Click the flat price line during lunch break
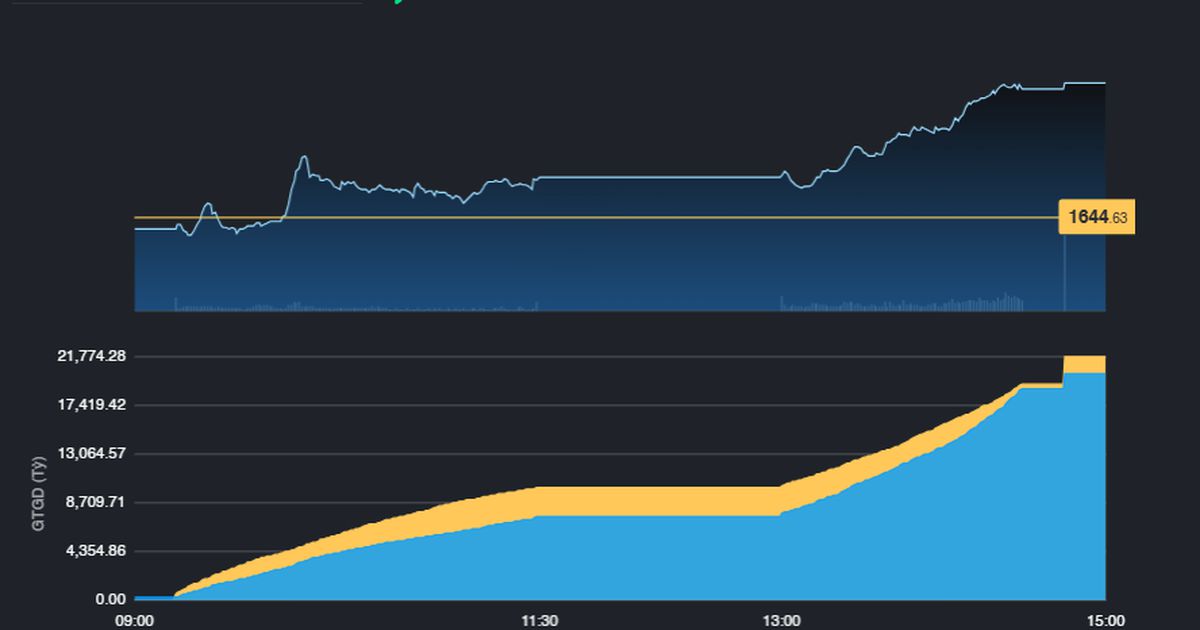1200x630 pixels. [x=660, y=177]
